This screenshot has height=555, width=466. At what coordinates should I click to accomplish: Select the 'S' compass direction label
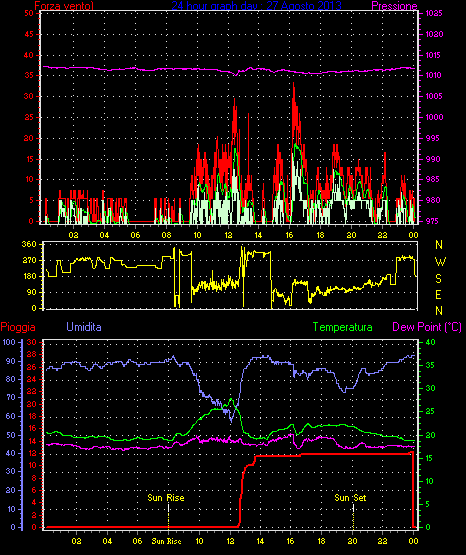[438, 279]
